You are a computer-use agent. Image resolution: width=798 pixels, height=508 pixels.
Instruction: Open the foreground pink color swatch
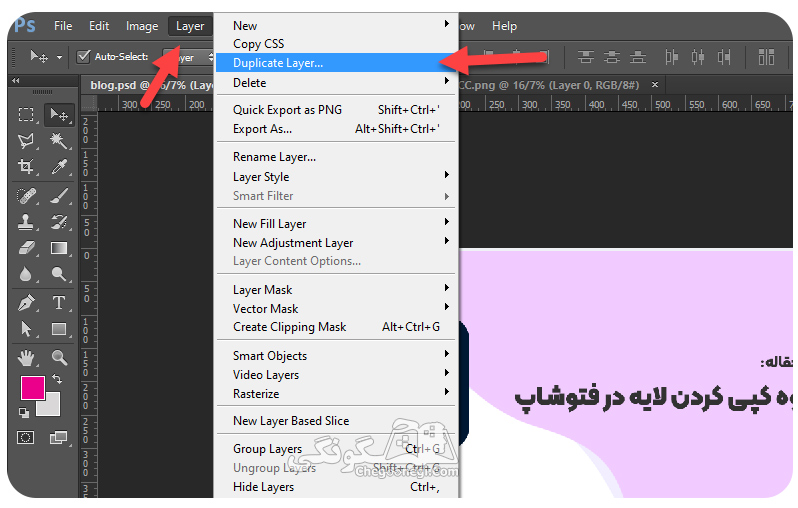[x=32, y=387]
